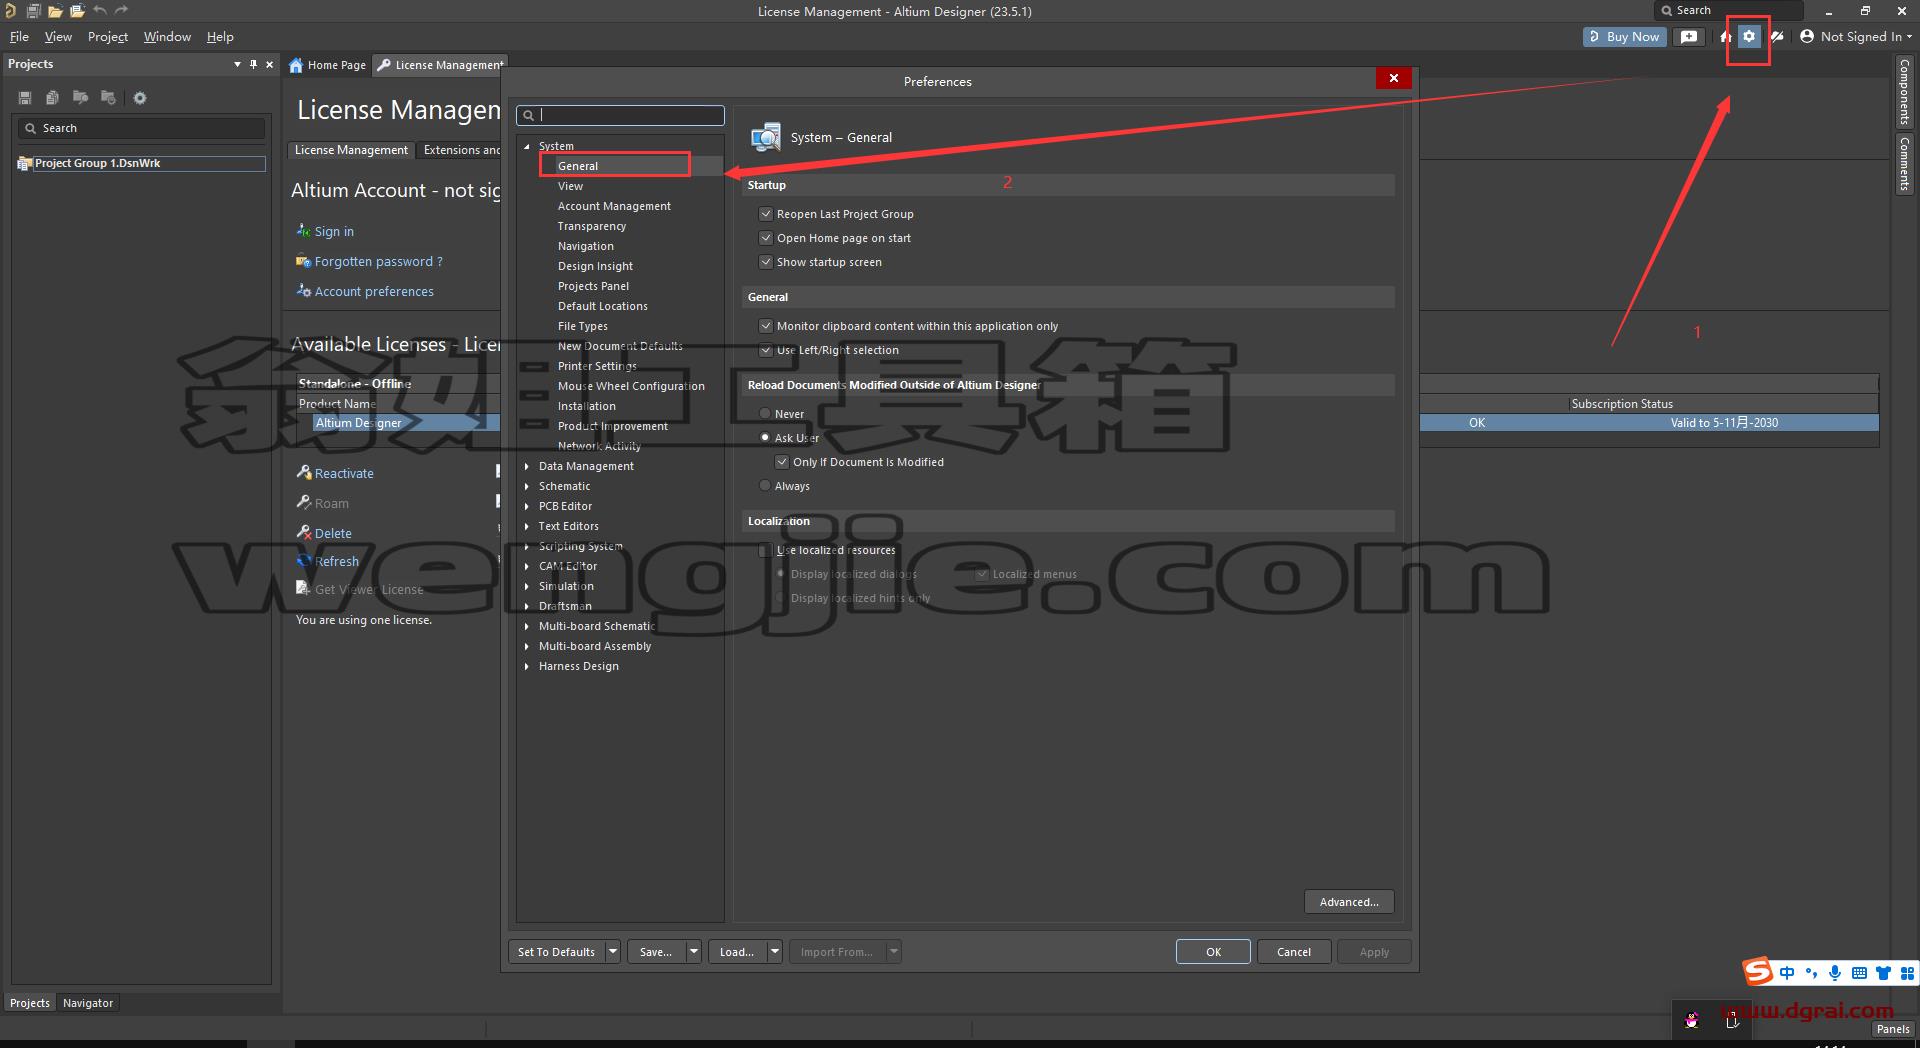The width and height of the screenshot is (1920, 1048).
Task: Click the save icon in the Projects panel toolbar
Action: 25,98
